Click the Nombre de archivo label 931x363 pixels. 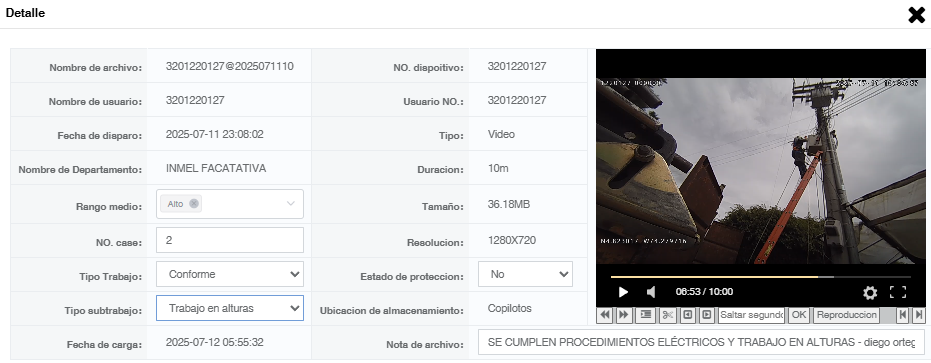pyautogui.click(x=96, y=68)
